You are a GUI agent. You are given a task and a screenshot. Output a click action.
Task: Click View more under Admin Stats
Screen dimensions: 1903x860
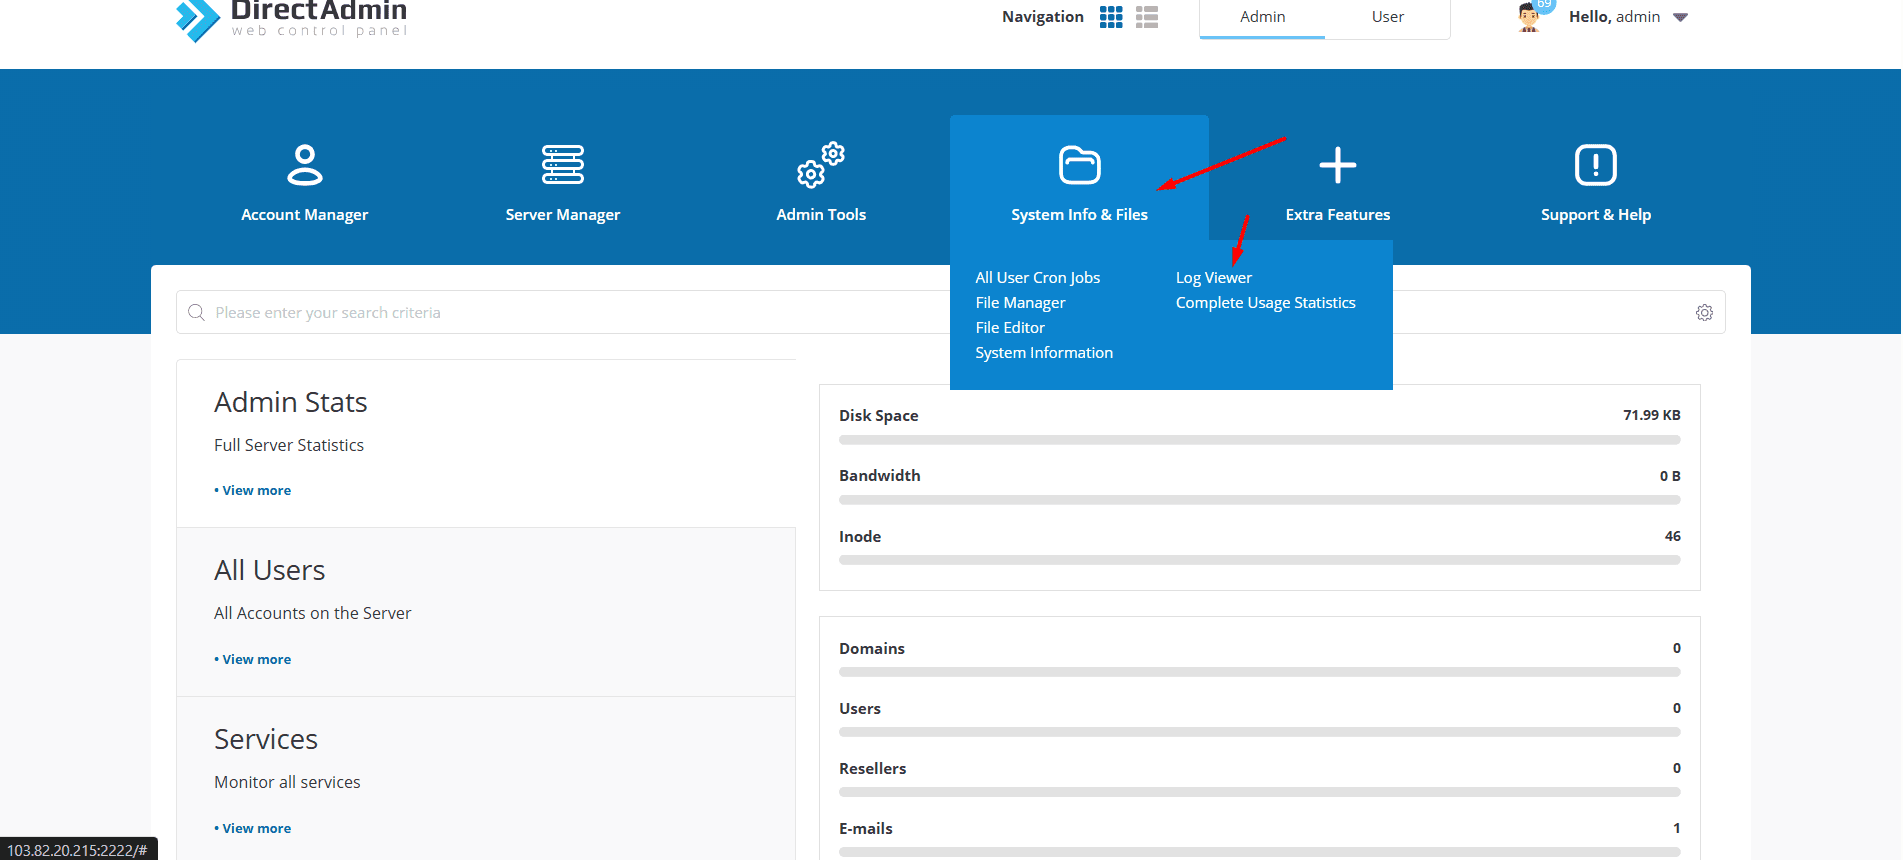tap(256, 491)
